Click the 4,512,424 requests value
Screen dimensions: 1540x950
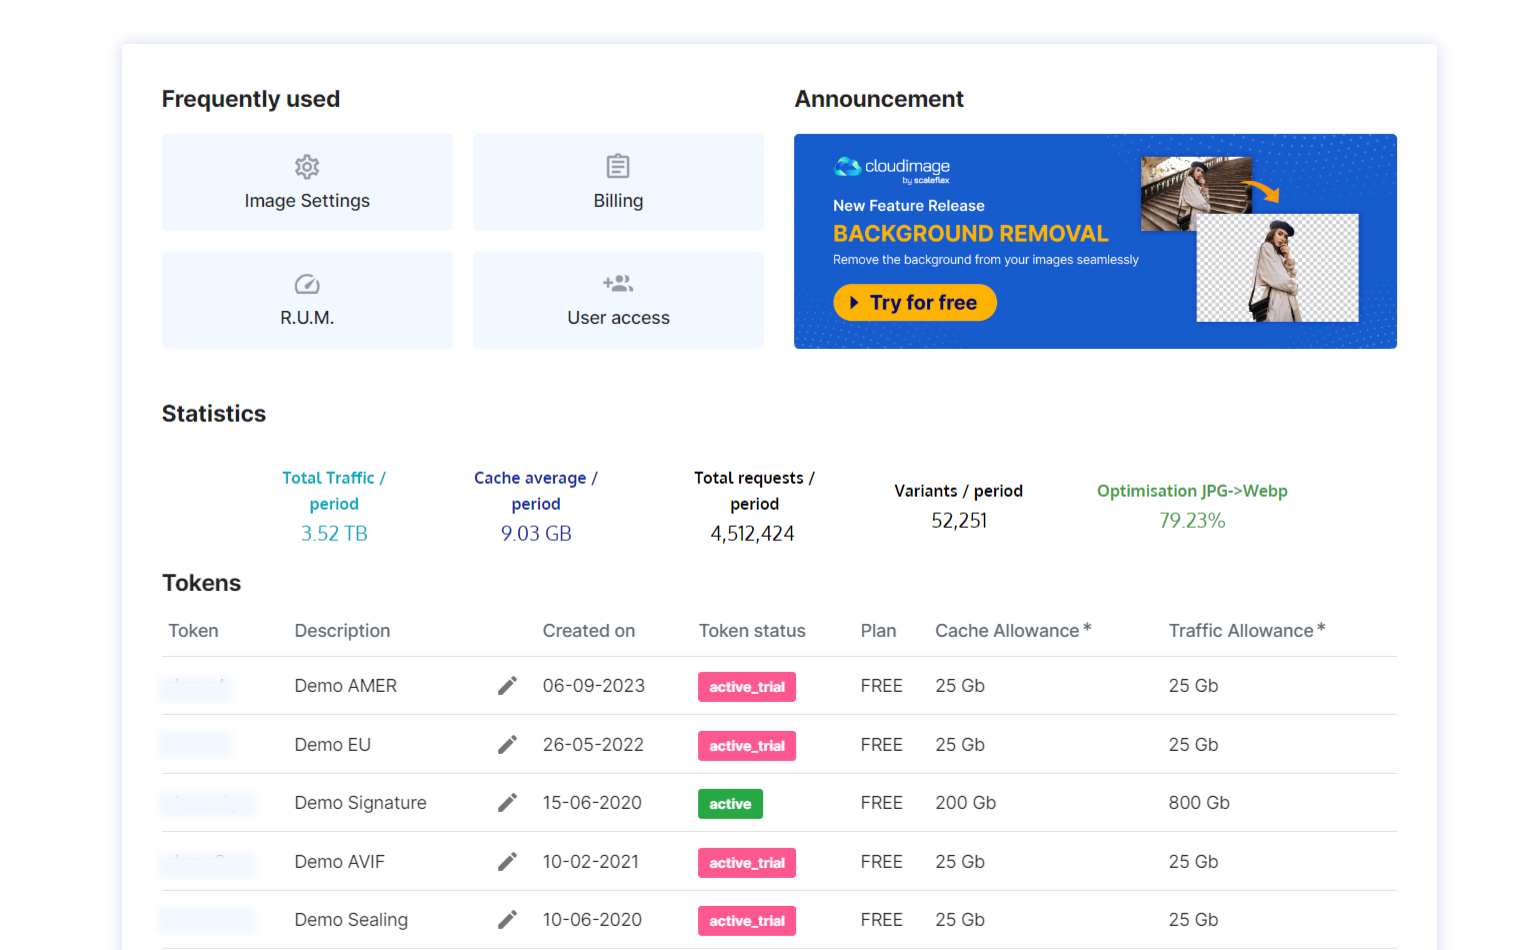pos(752,534)
